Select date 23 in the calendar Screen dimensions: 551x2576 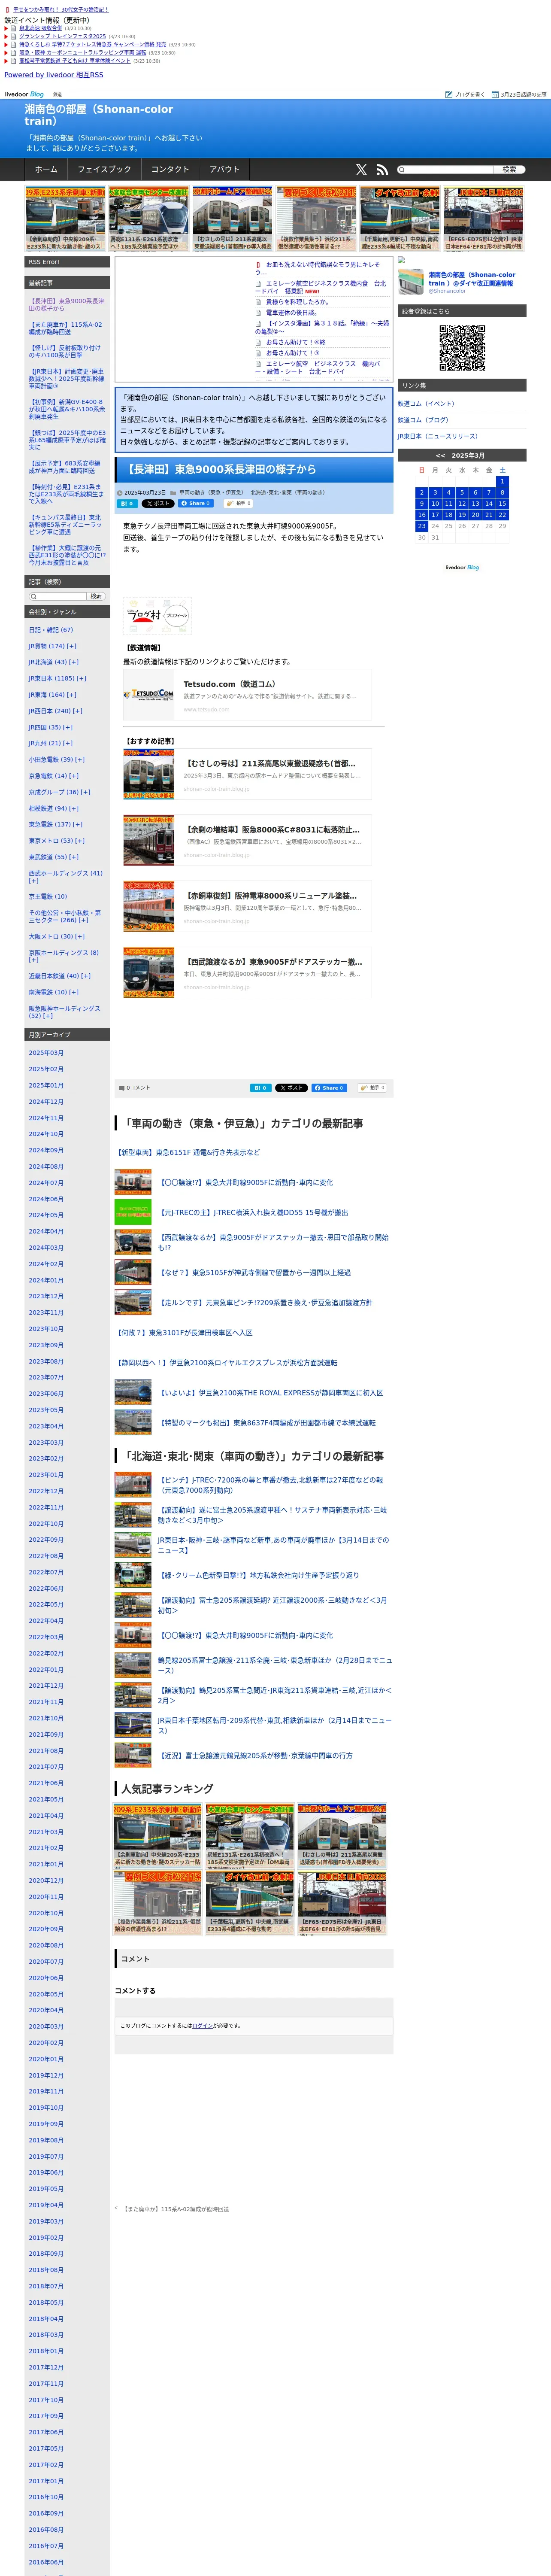pyautogui.click(x=422, y=525)
